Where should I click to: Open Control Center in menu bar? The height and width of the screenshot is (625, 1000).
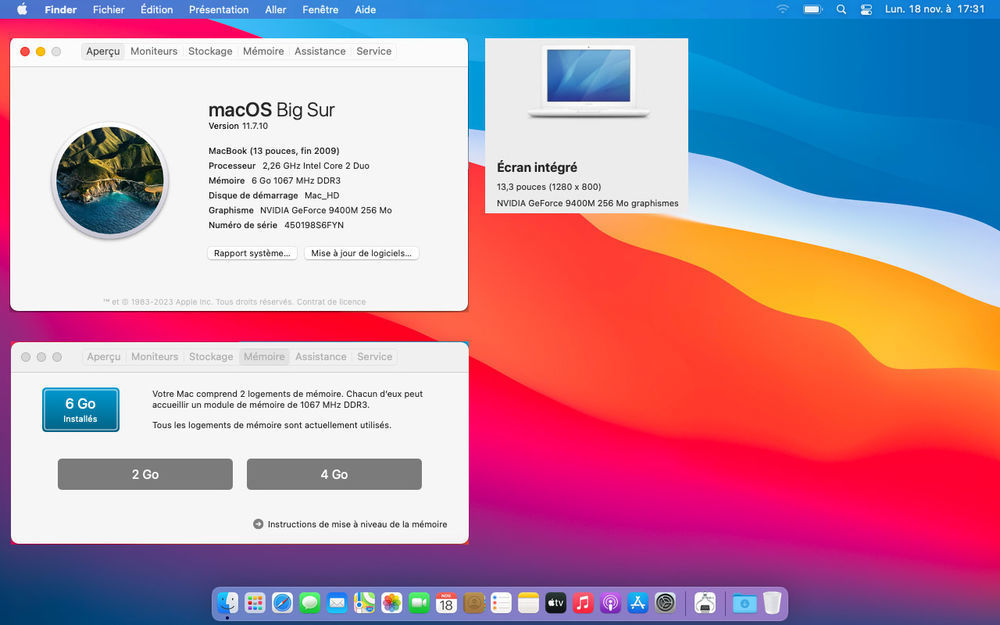coord(866,9)
